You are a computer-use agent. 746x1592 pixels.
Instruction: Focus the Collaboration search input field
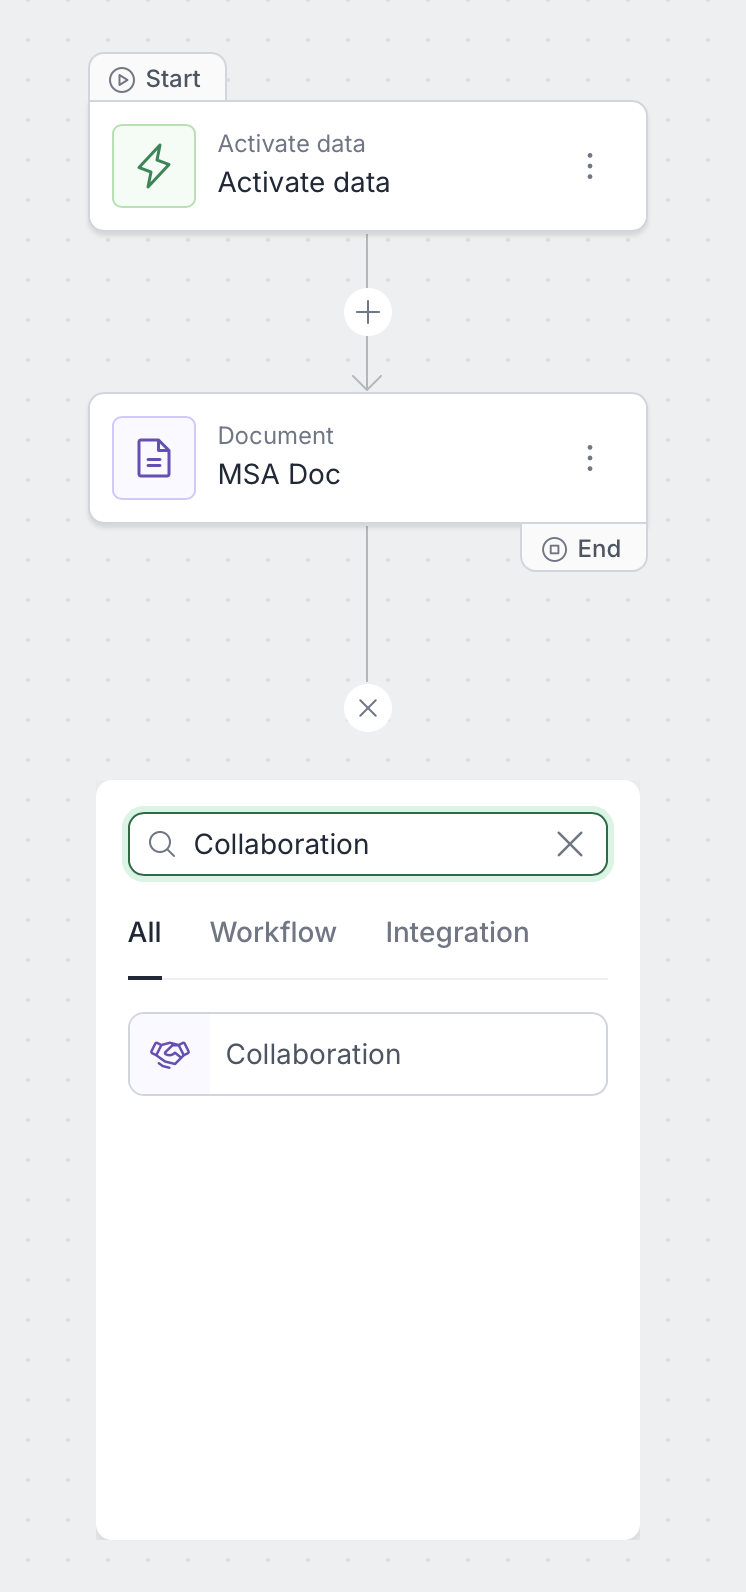tap(360, 844)
